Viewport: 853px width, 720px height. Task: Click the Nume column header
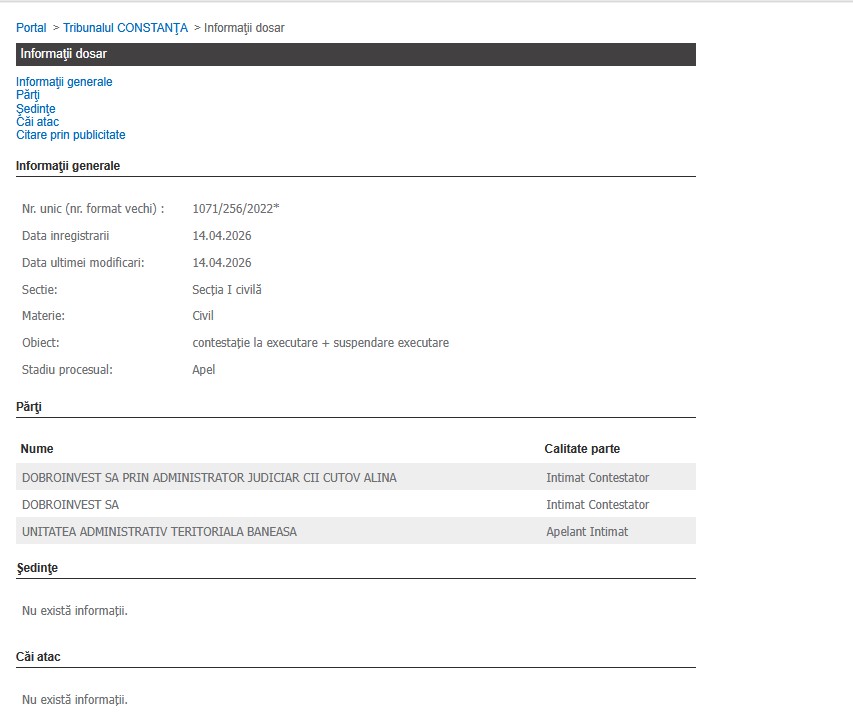(x=37, y=449)
